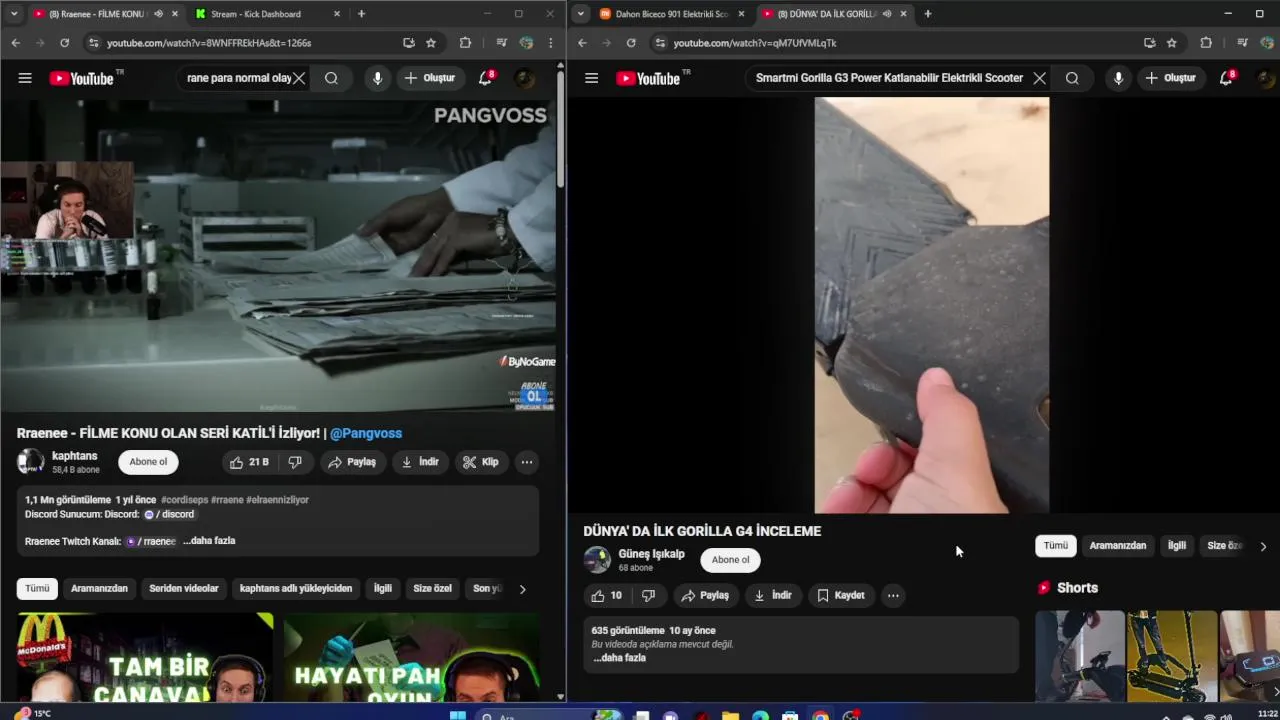Like the Gorilla G4 video (10)
The image size is (1280, 720).
tap(607, 595)
